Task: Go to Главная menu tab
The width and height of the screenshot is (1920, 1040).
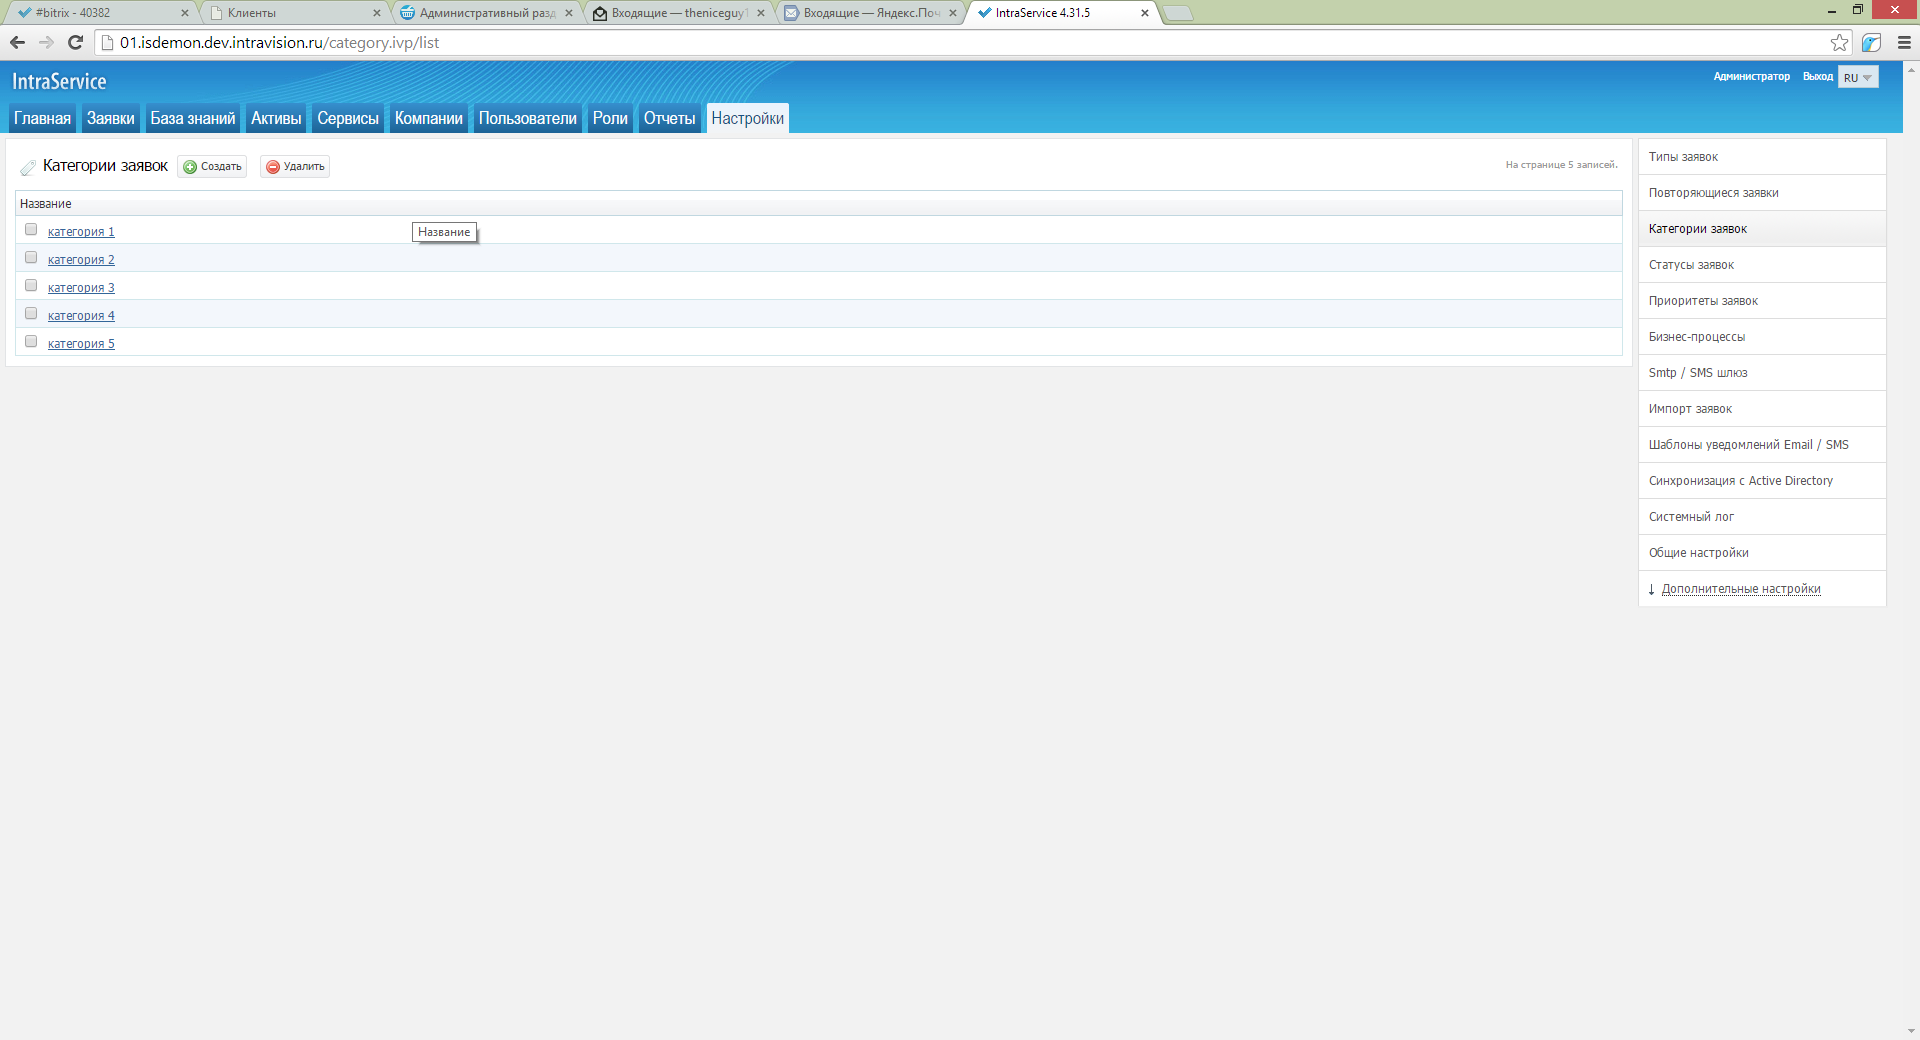Action: point(42,118)
